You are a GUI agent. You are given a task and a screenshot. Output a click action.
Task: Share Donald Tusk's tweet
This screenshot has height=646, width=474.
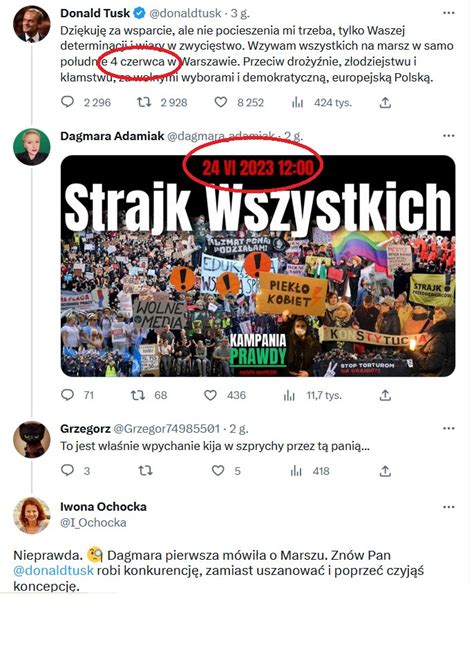pyautogui.click(x=385, y=102)
